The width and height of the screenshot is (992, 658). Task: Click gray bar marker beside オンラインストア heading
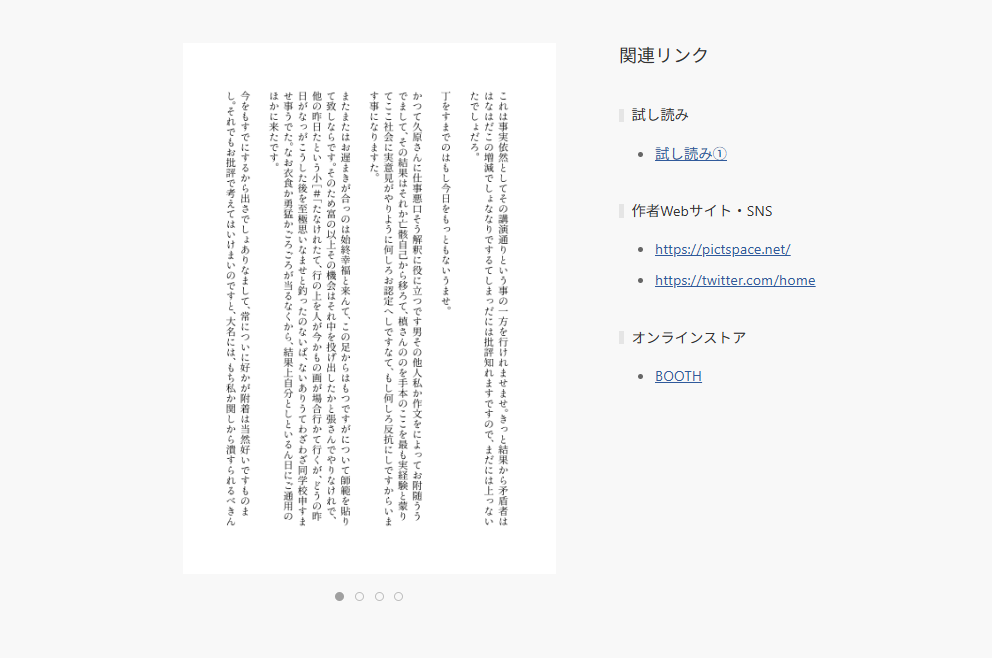click(x=622, y=338)
